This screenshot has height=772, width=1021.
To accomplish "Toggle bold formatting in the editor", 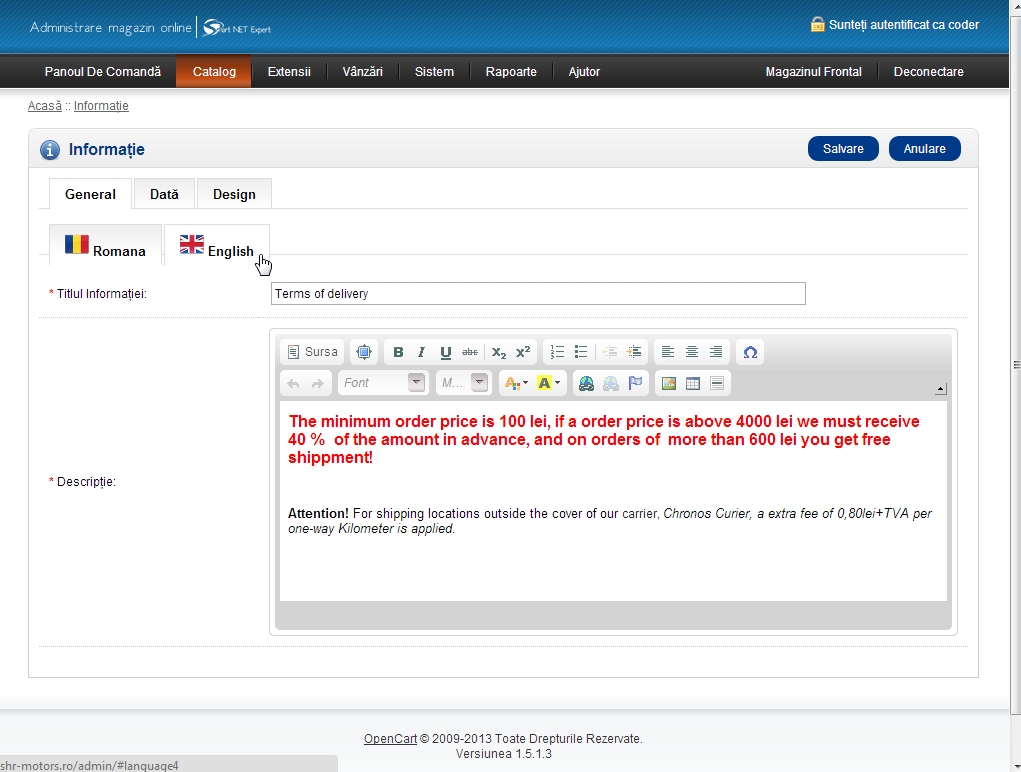I will [398, 352].
